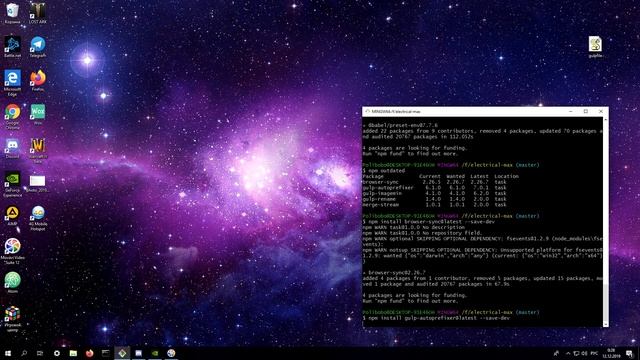The image size is (640, 360).
Task: Click the active Git Bash taskbar icon
Action: click(x=122, y=353)
